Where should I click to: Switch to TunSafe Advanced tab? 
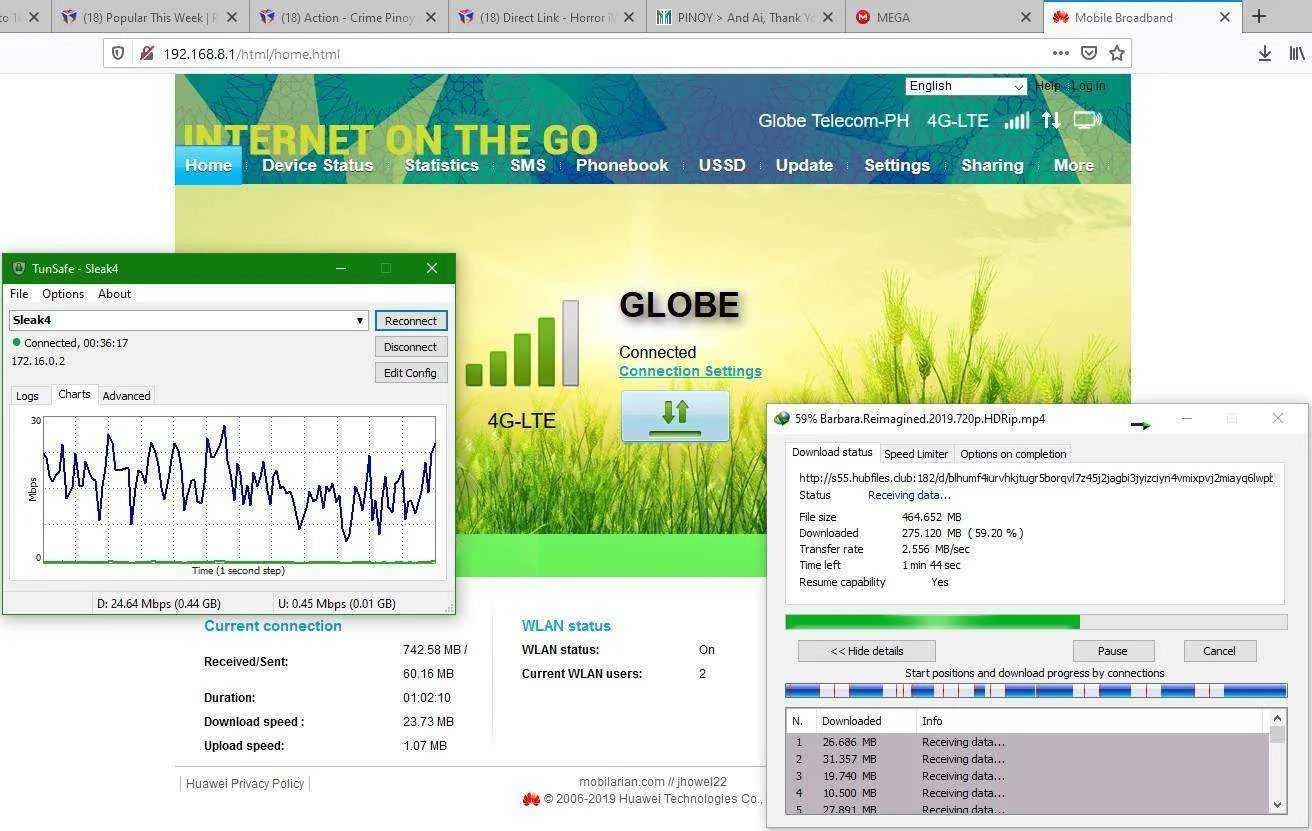click(126, 396)
